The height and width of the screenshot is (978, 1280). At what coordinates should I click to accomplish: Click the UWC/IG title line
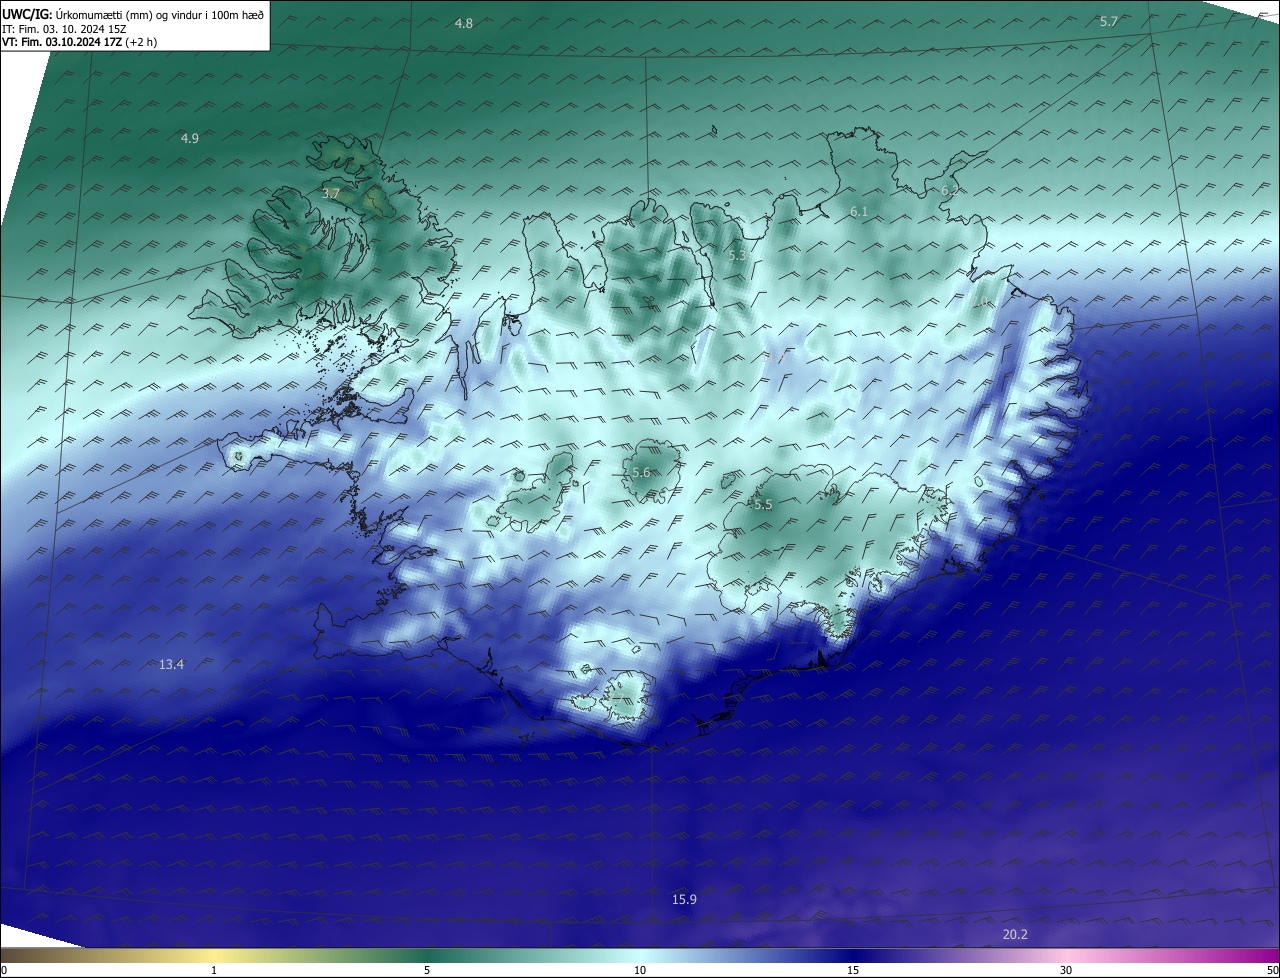coord(133,15)
